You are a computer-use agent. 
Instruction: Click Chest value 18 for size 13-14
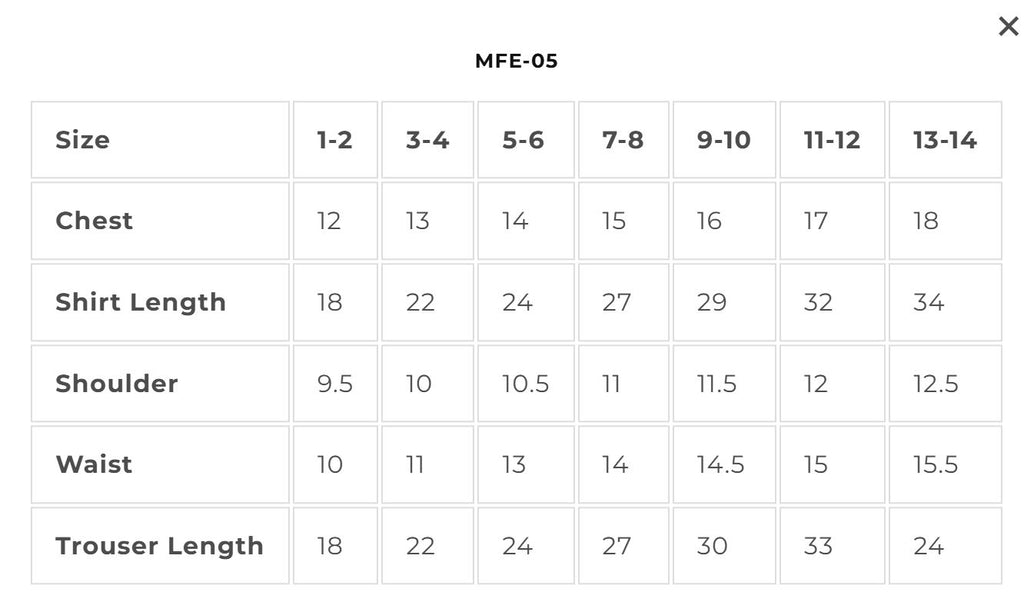click(x=945, y=221)
